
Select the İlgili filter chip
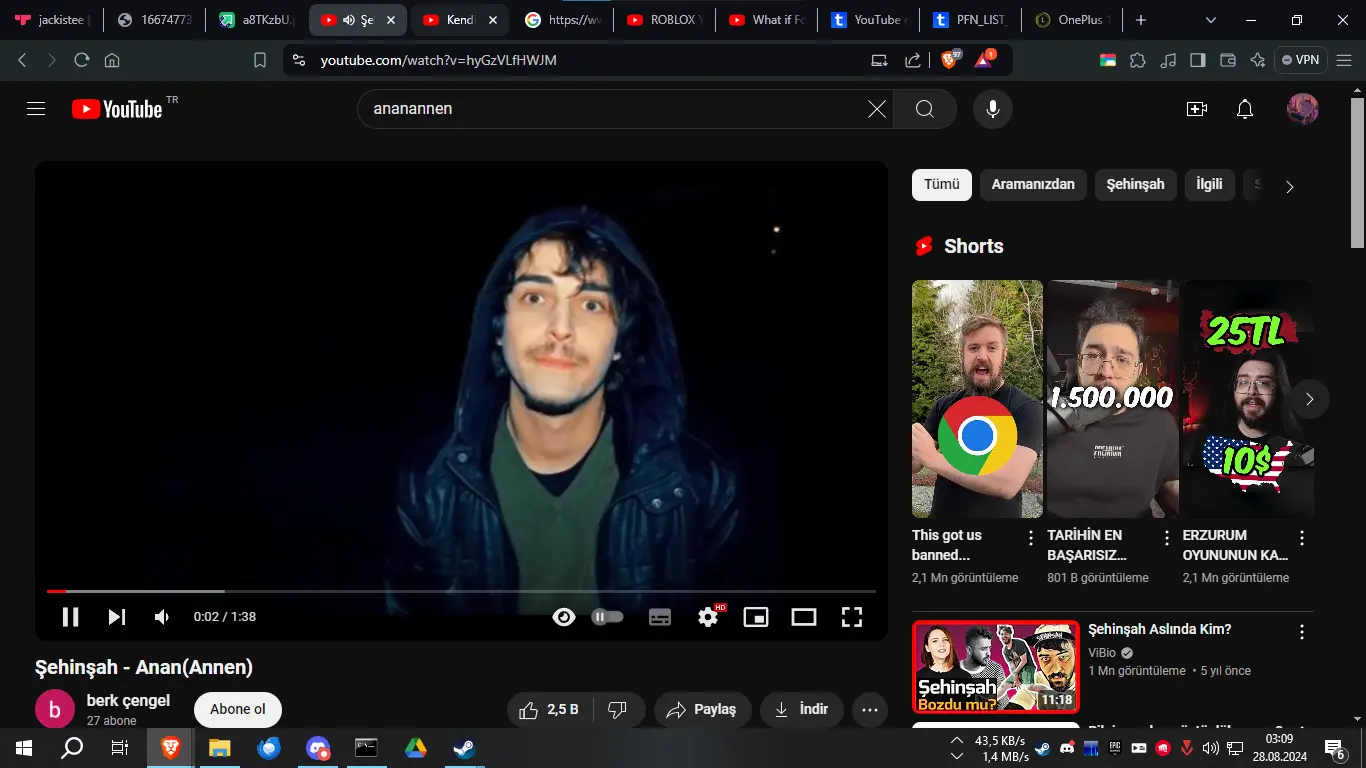pyautogui.click(x=1210, y=185)
